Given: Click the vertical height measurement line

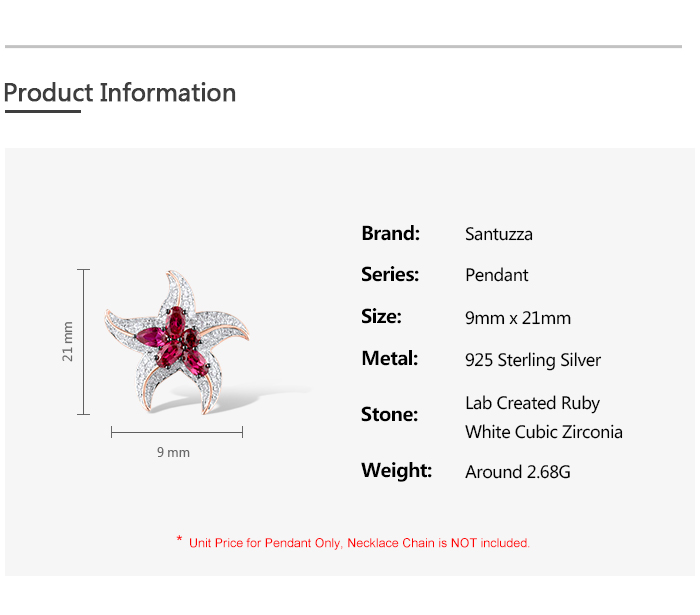Looking at the screenshot, I should pos(84,341).
